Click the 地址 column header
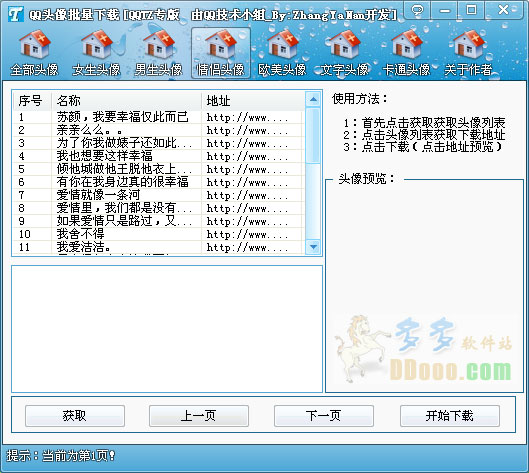 tap(253, 101)
